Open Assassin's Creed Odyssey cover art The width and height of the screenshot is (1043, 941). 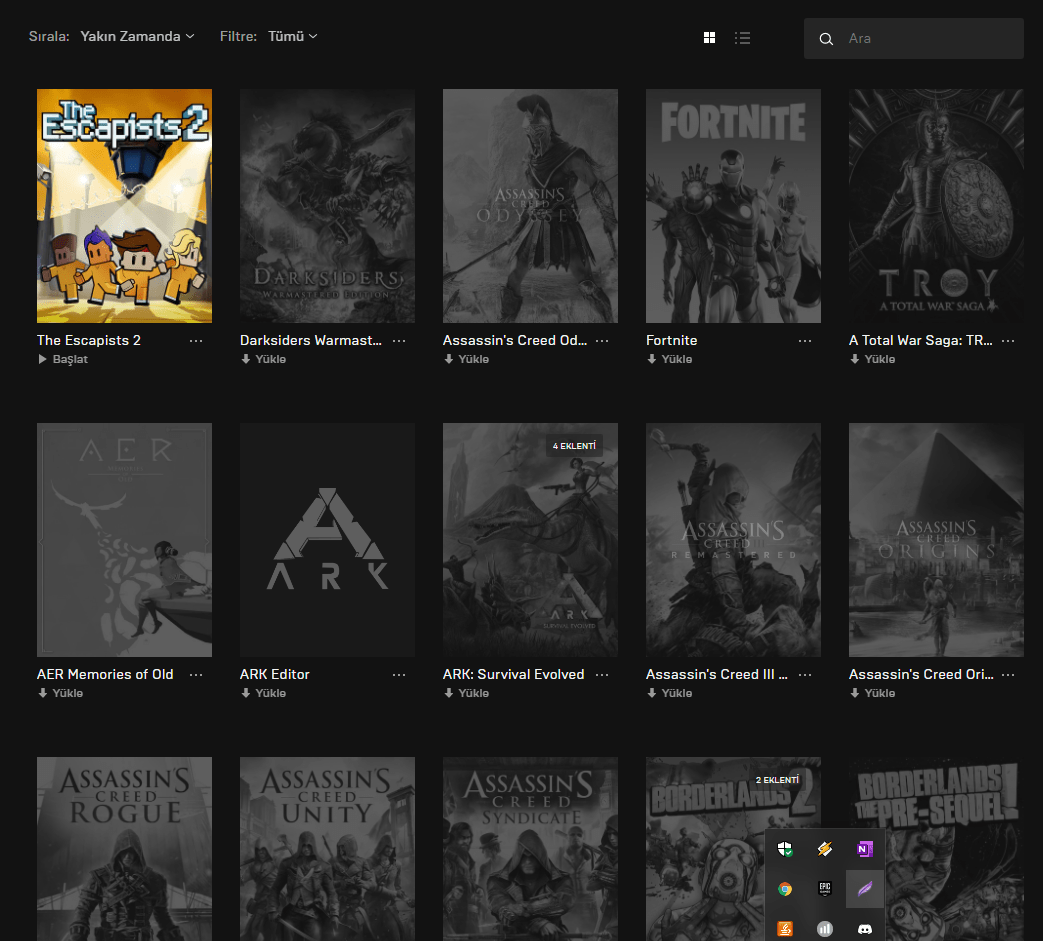[x=530, y=206]
